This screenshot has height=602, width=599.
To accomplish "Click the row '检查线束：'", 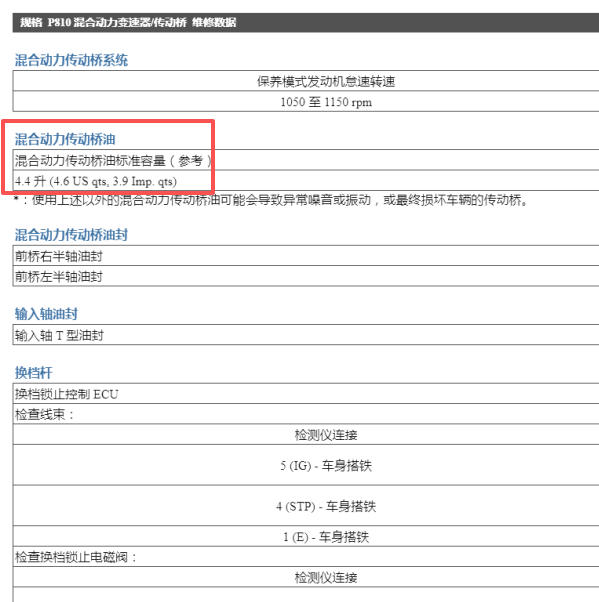I will coord(306,414).
